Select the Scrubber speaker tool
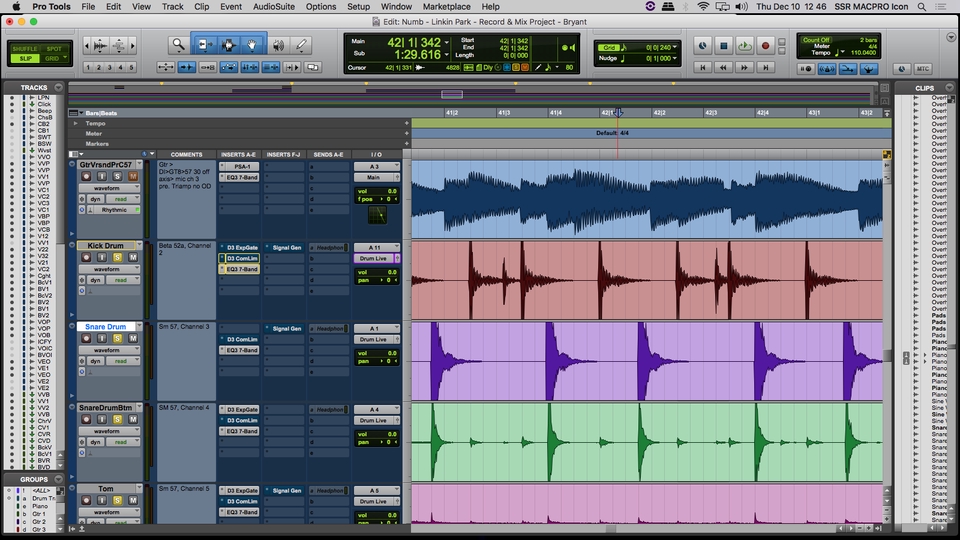 279,45
